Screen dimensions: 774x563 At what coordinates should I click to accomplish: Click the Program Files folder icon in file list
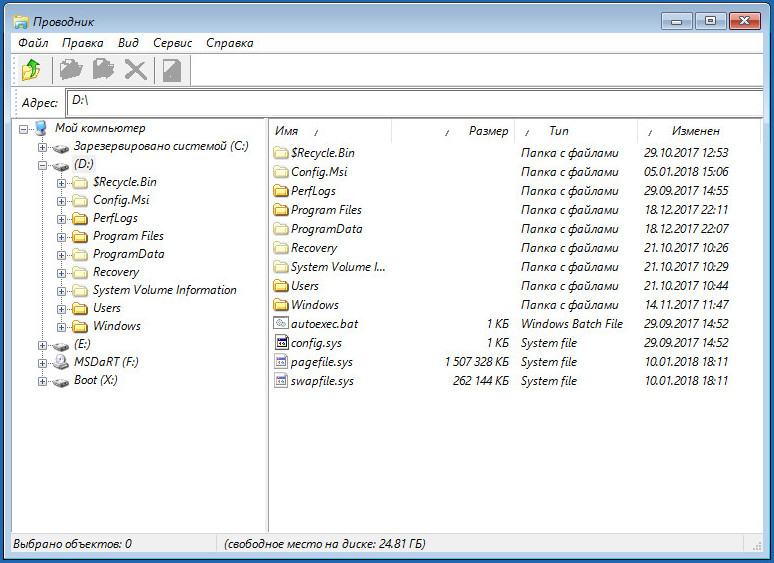(281, 210)
